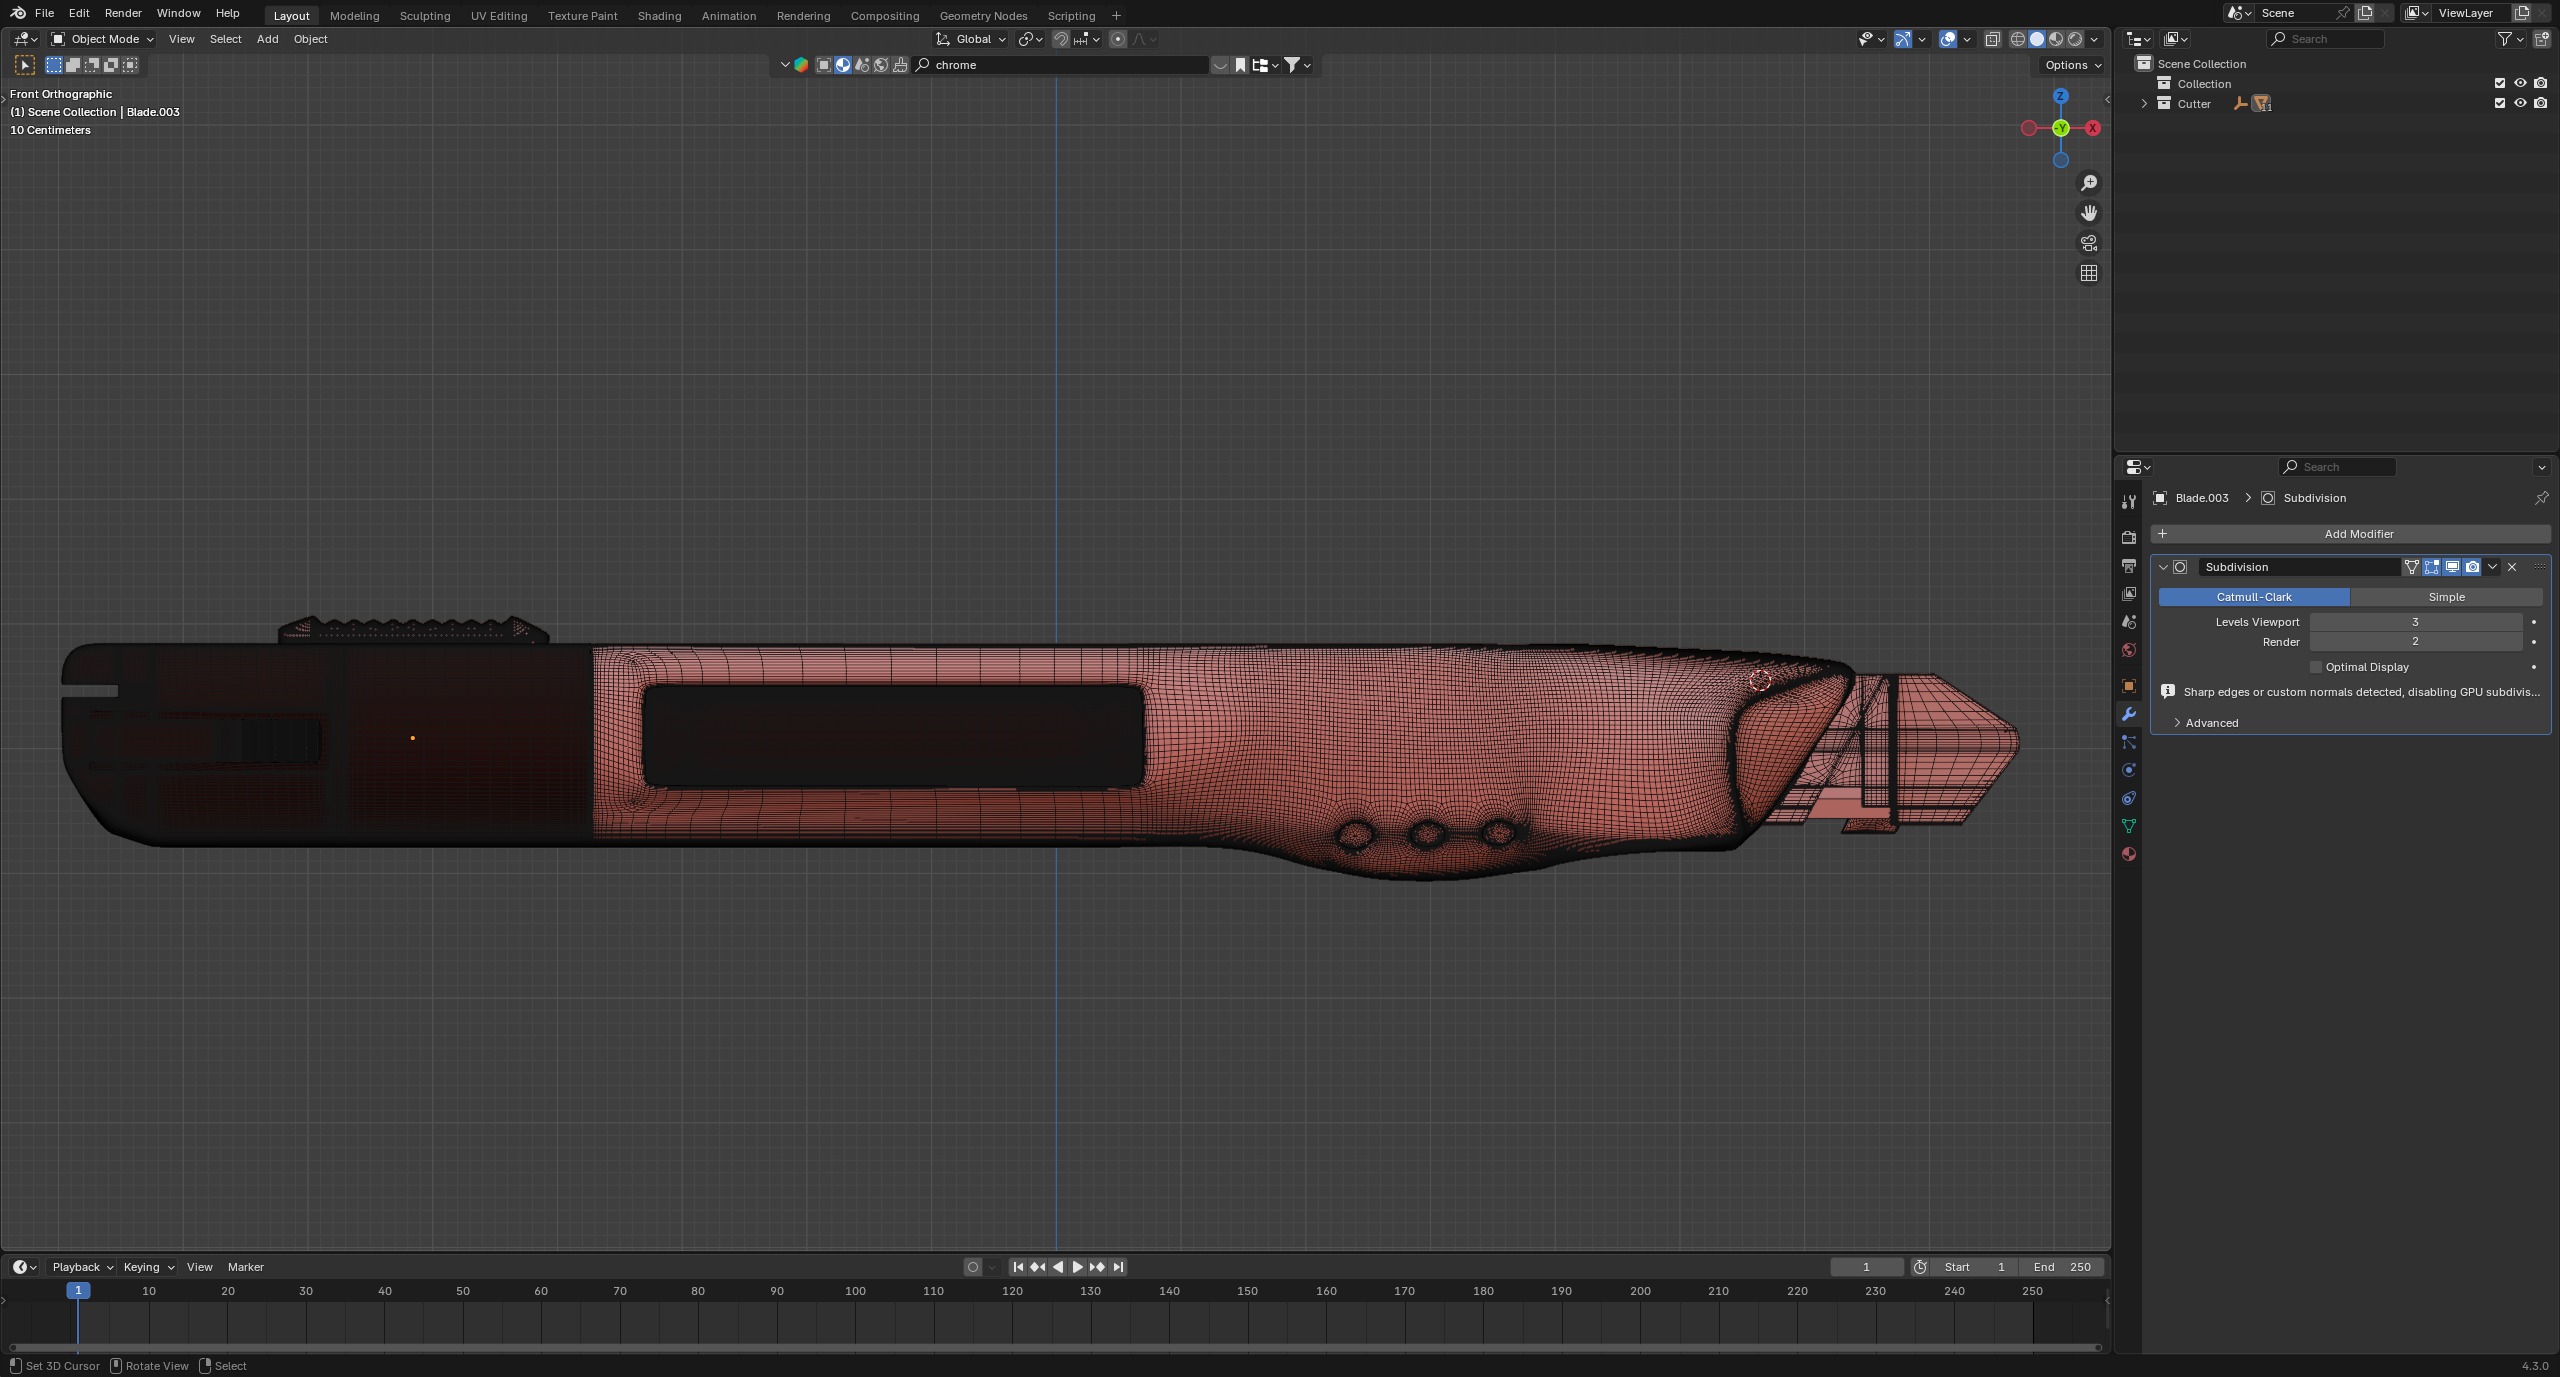Open the Object properties tab
The width and height of the screenshot is (2560, 1377).
tap(2128, 686)
